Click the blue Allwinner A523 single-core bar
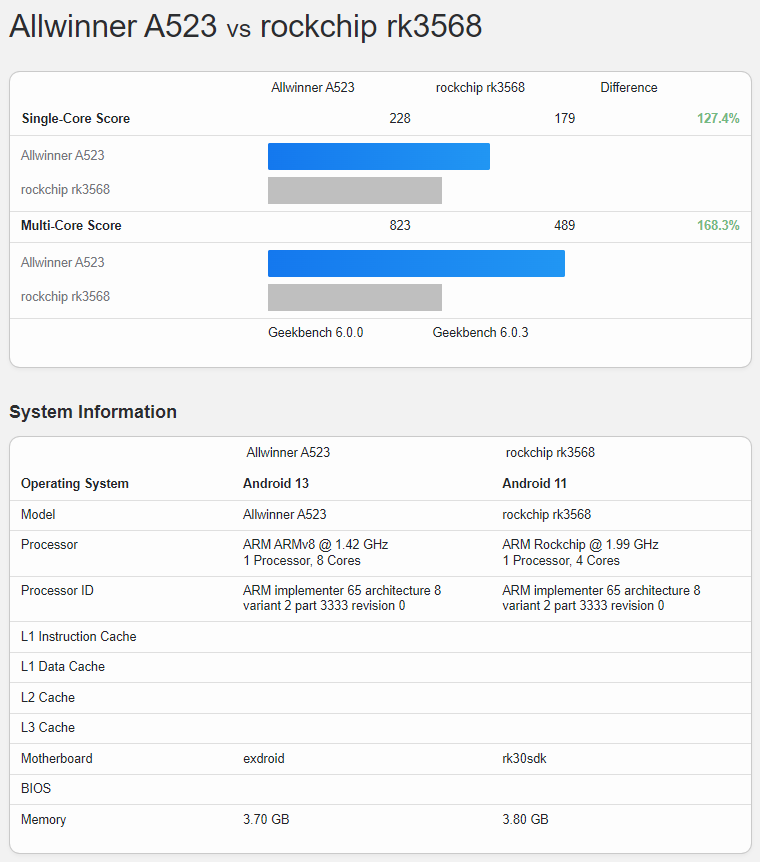This screenshot has width=760, height=862. pyautogui.click(x=379, y=157)
